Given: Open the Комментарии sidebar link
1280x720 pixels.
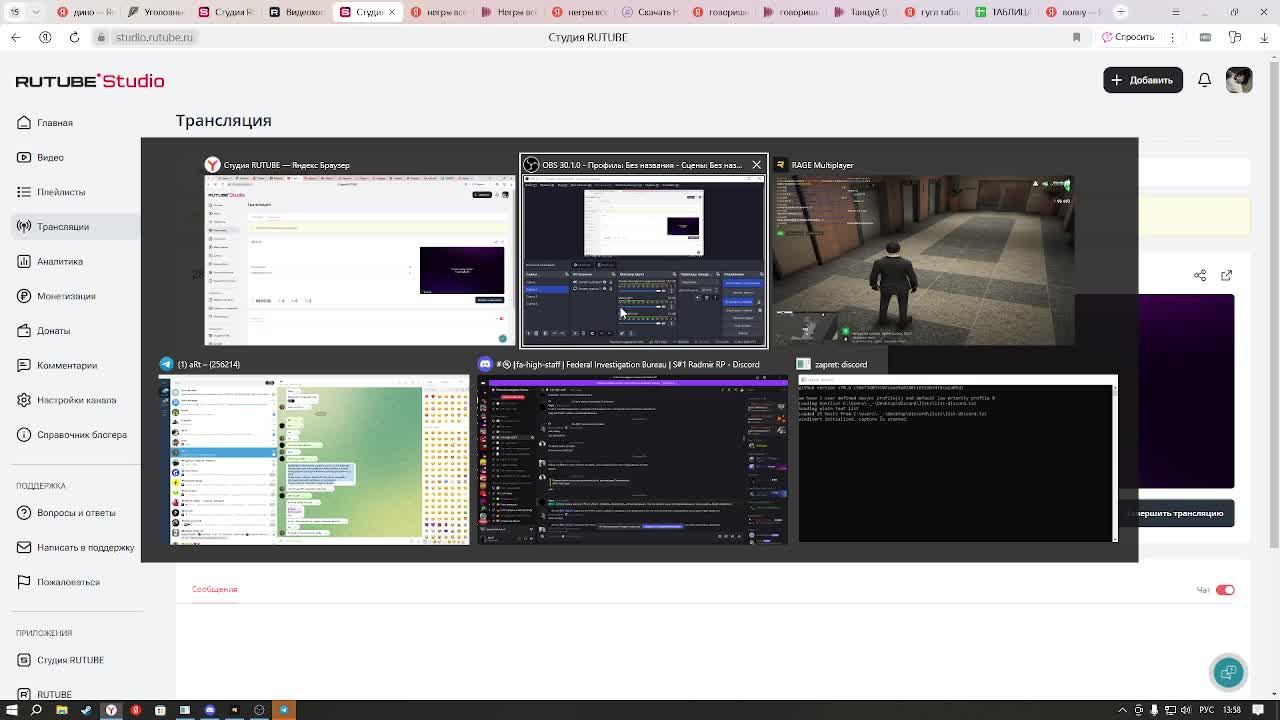Looking at the screenshot, I should pyautogui.click(x=57, y=366).
